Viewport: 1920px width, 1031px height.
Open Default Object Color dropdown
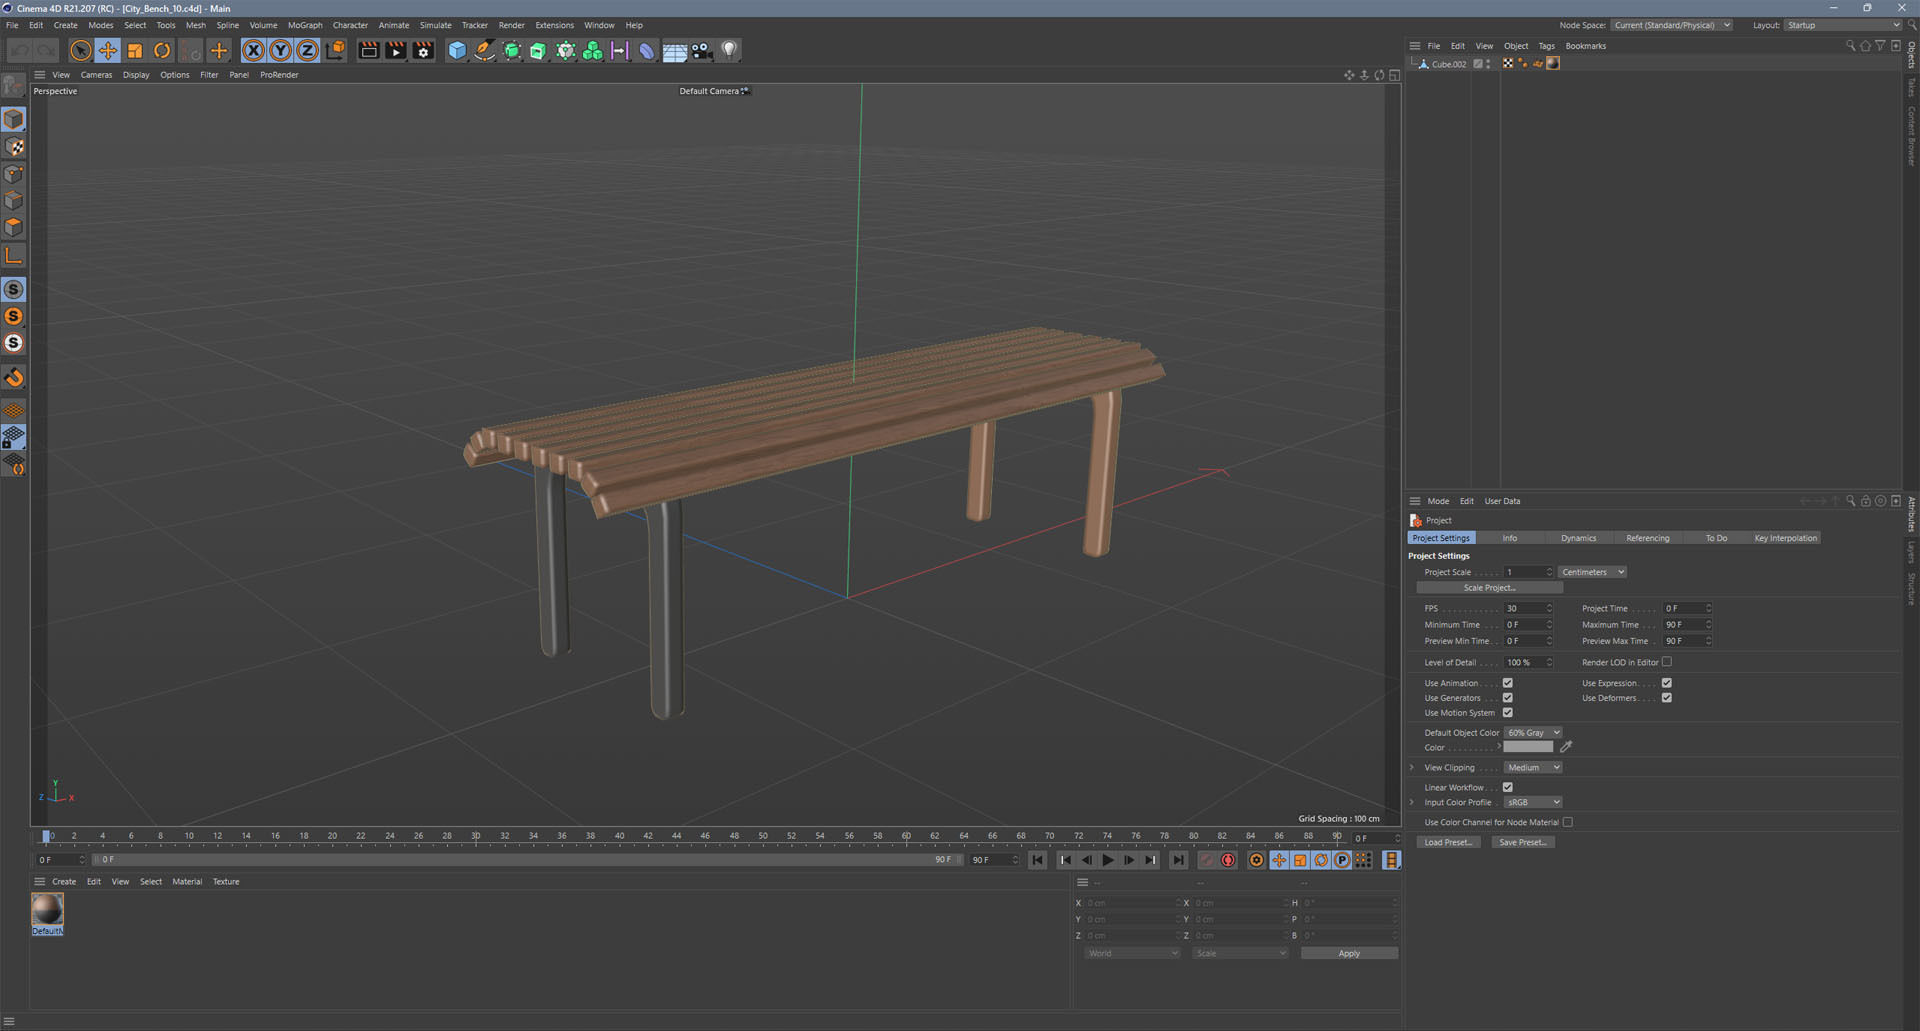pyautogui.click(x=1533, y=733)
